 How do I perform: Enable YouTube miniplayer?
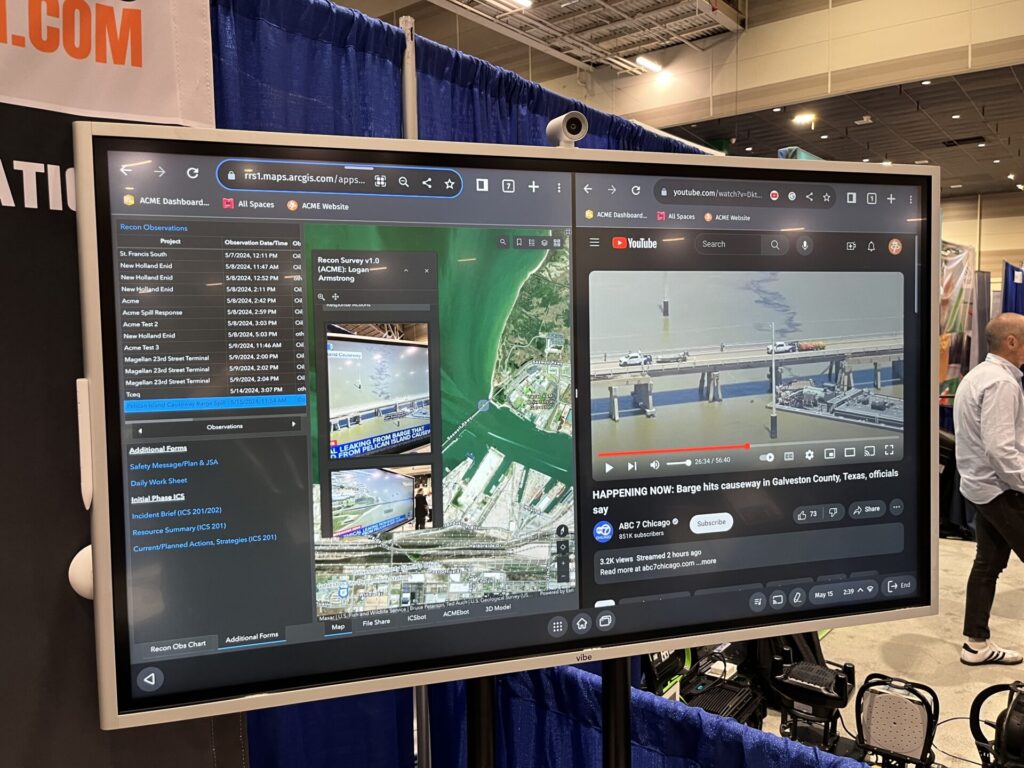click(x=829, y=453)
